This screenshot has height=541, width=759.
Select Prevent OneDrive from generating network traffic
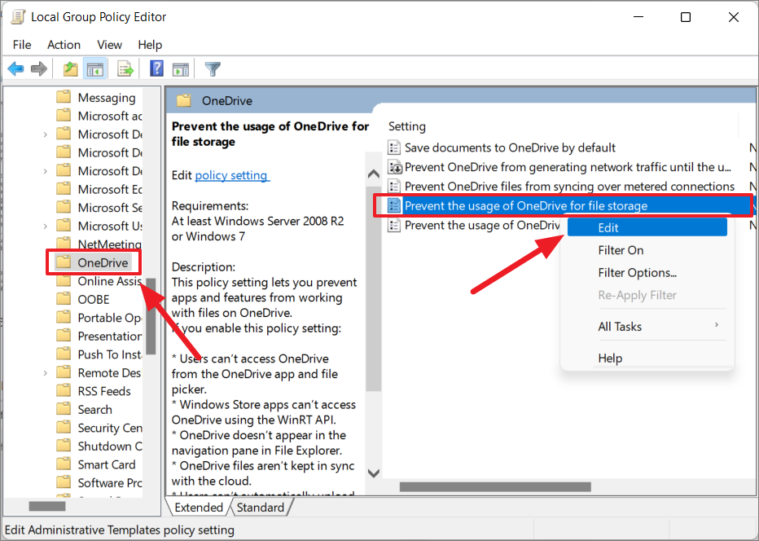click(568, 167)
